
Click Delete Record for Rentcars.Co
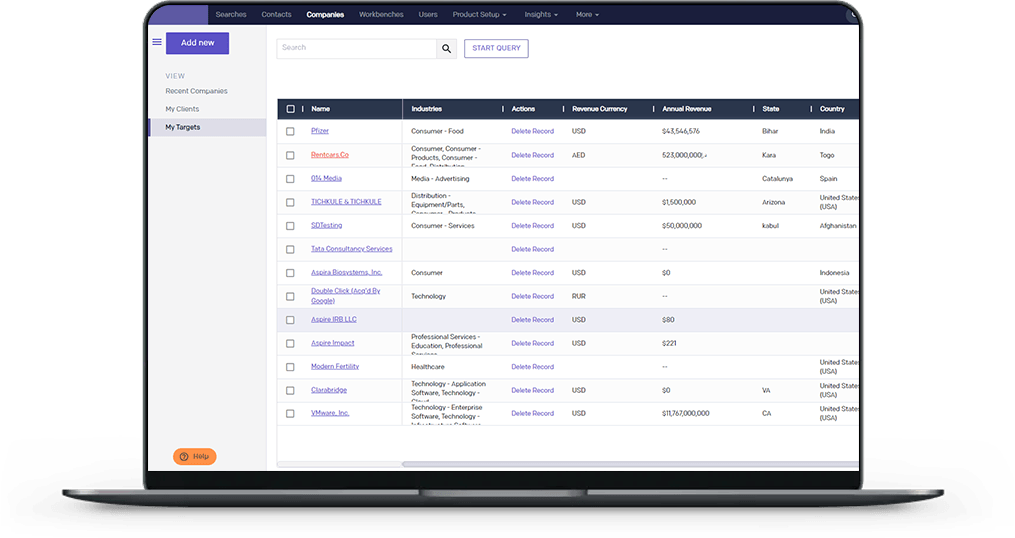coord(532,155)
